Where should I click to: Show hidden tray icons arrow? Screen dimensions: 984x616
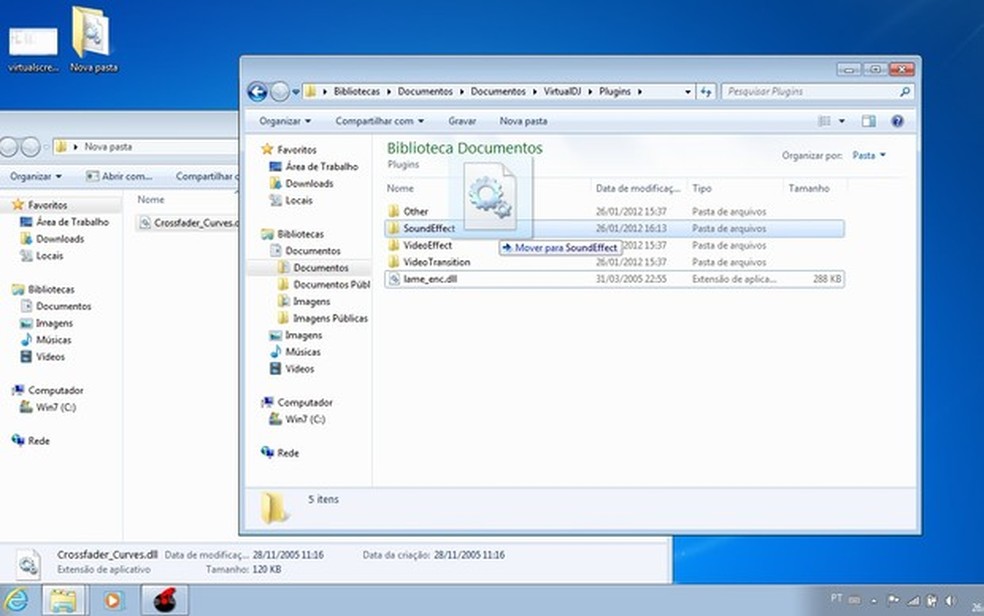pyautogui.click(x=873, y=601)
